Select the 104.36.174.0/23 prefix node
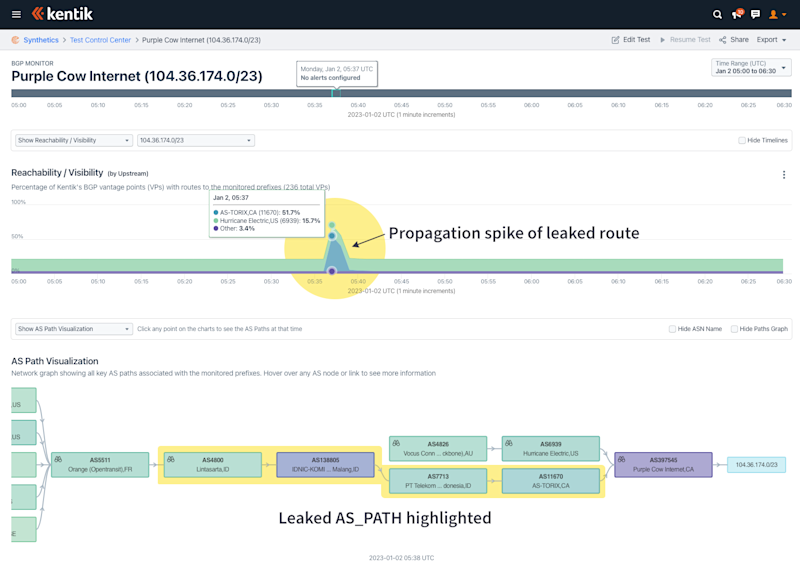This screenshot has width=800, height=574. pos(756,465)
